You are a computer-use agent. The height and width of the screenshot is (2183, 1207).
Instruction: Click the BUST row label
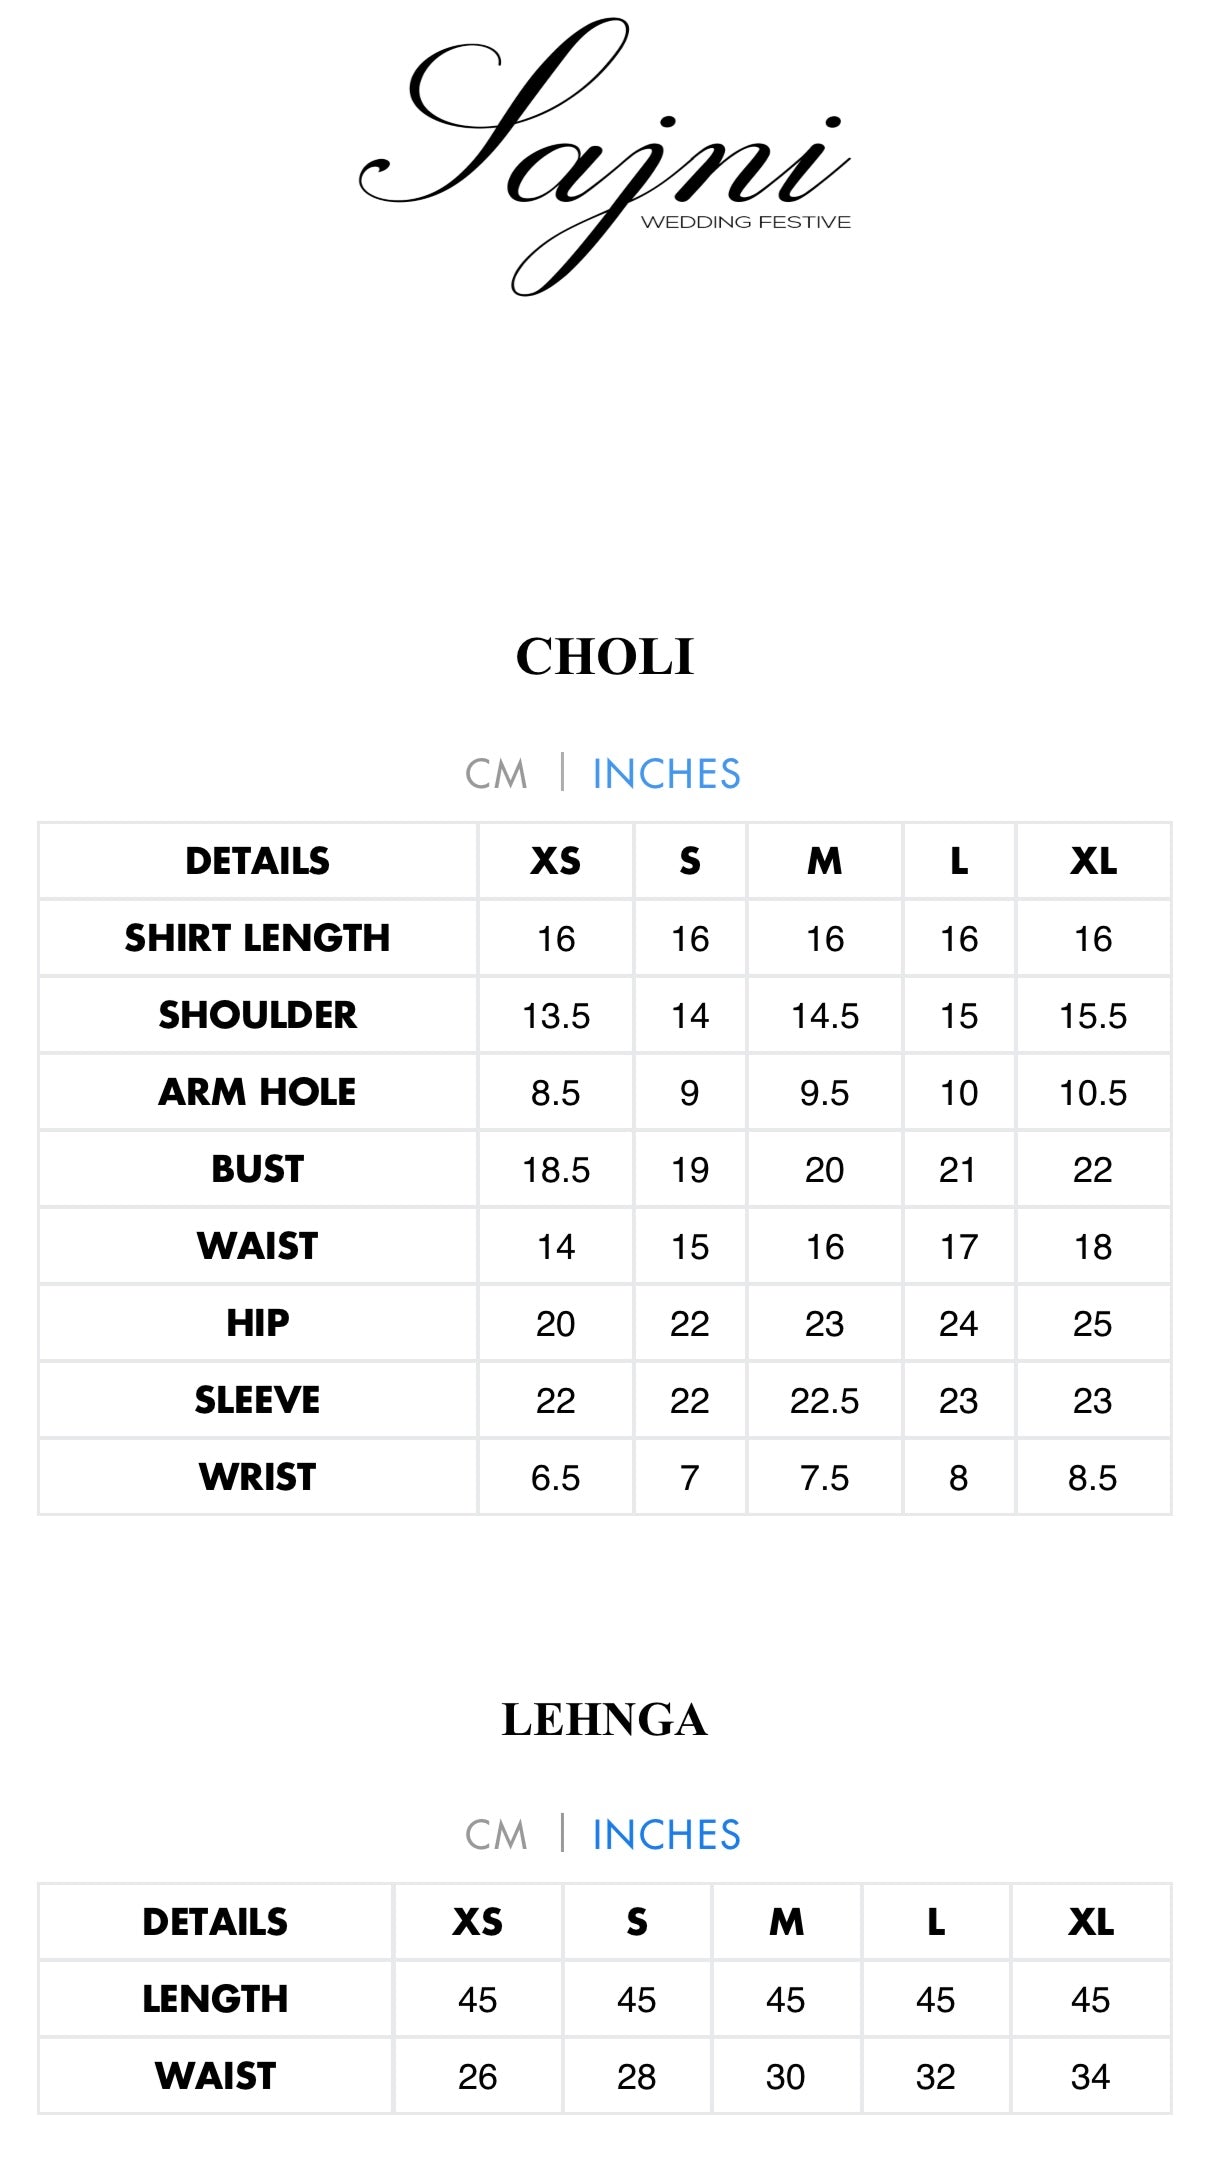click(x=257, y=1169)
